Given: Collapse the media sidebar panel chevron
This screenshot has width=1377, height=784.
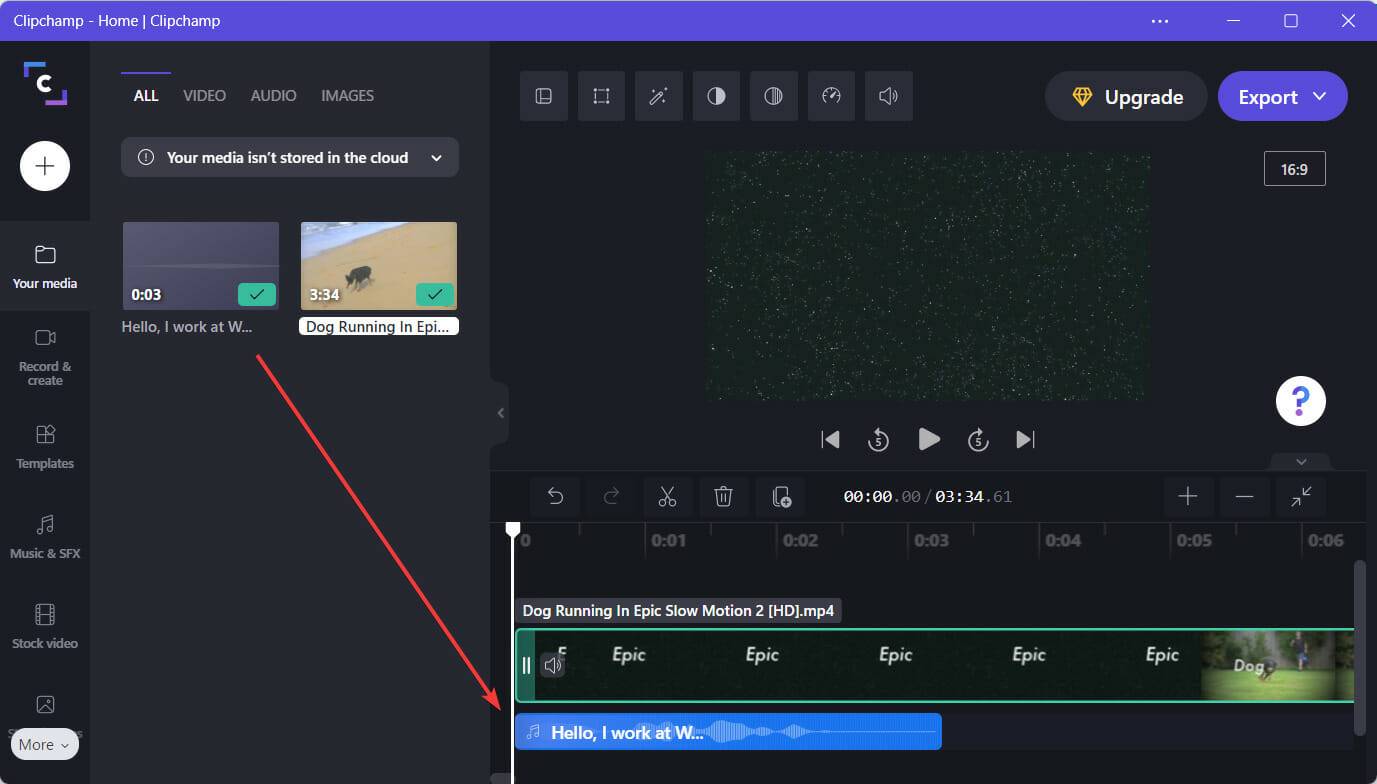Looking at the screenshot, I should (500, 413).
